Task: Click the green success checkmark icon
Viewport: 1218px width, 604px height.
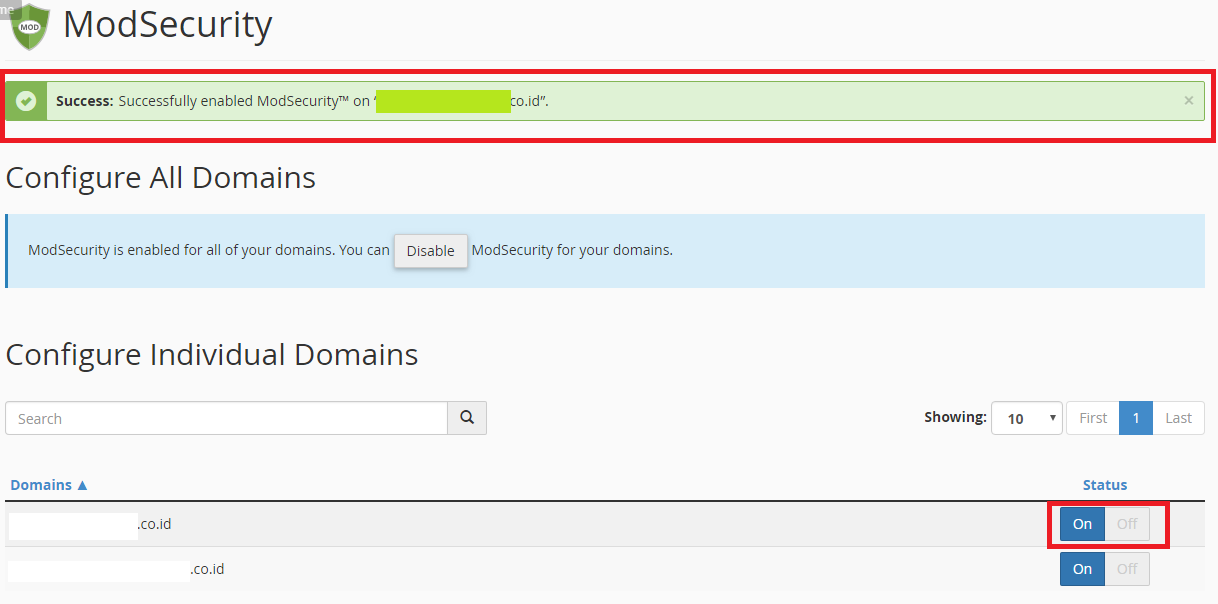Action: [x=26, y=100]
